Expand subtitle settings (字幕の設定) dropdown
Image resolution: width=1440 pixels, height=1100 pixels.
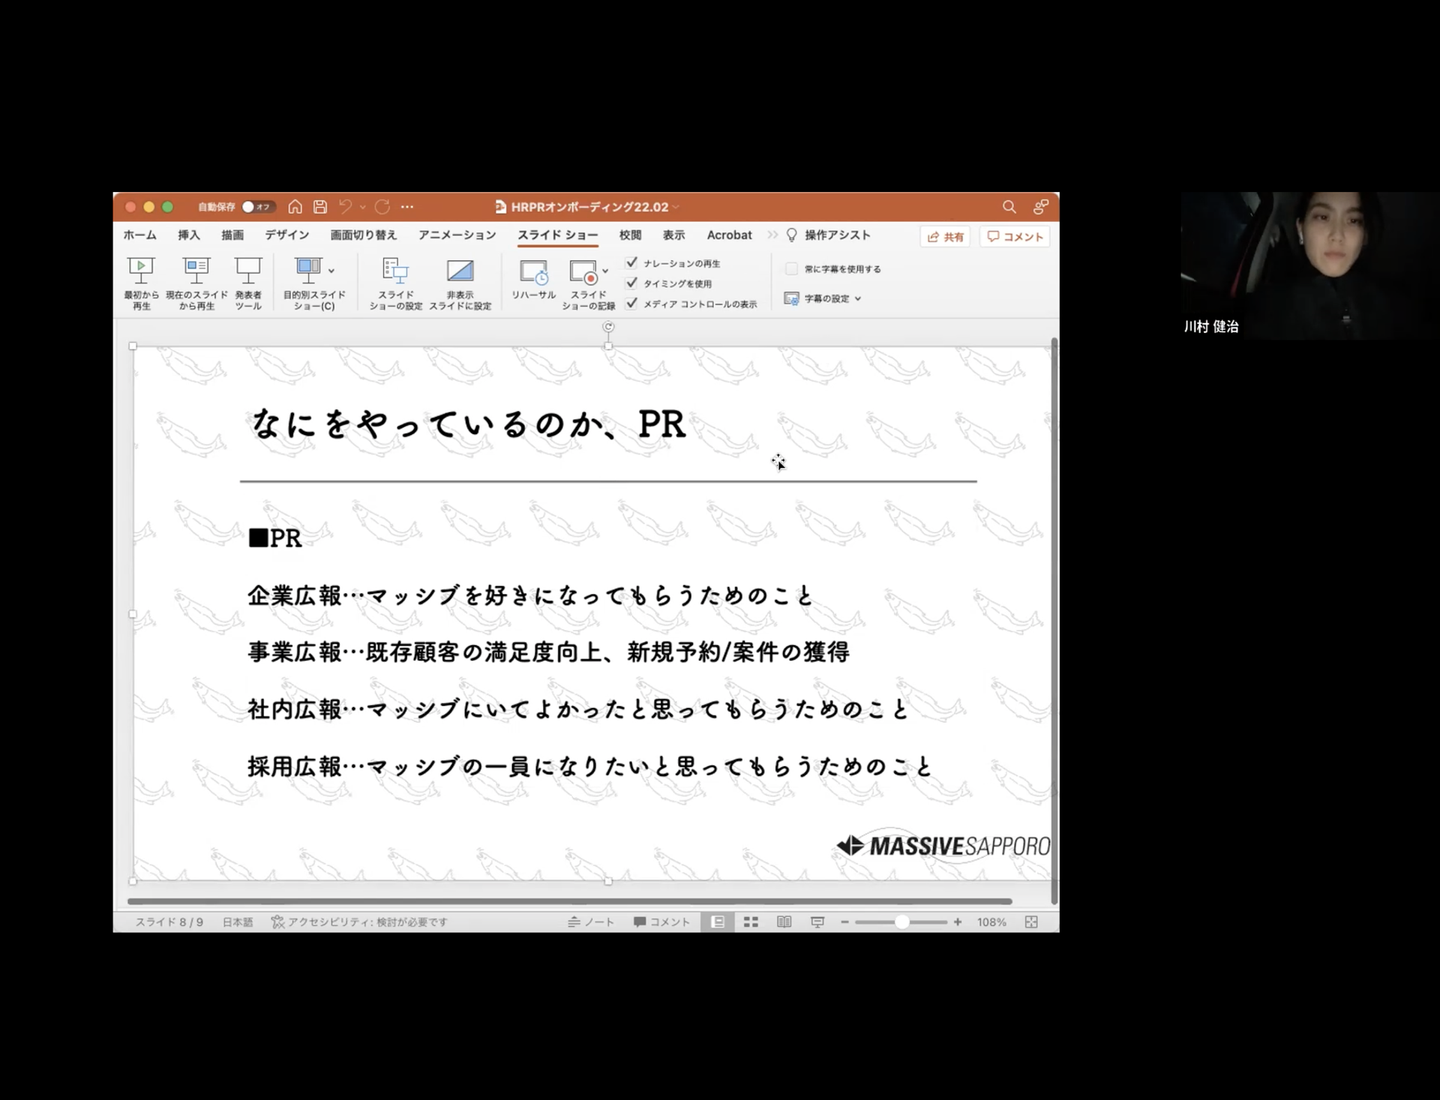pyautogui.click(x=858, y=299)
